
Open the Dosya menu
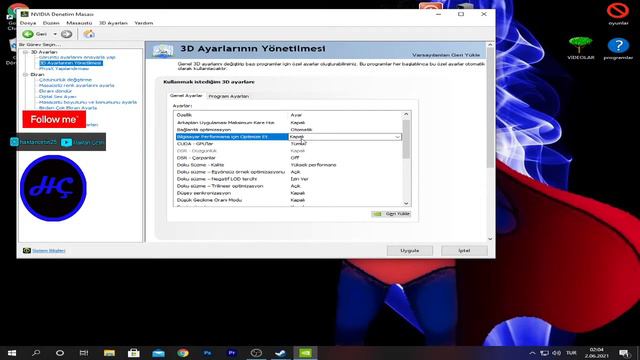click(28, 23)
